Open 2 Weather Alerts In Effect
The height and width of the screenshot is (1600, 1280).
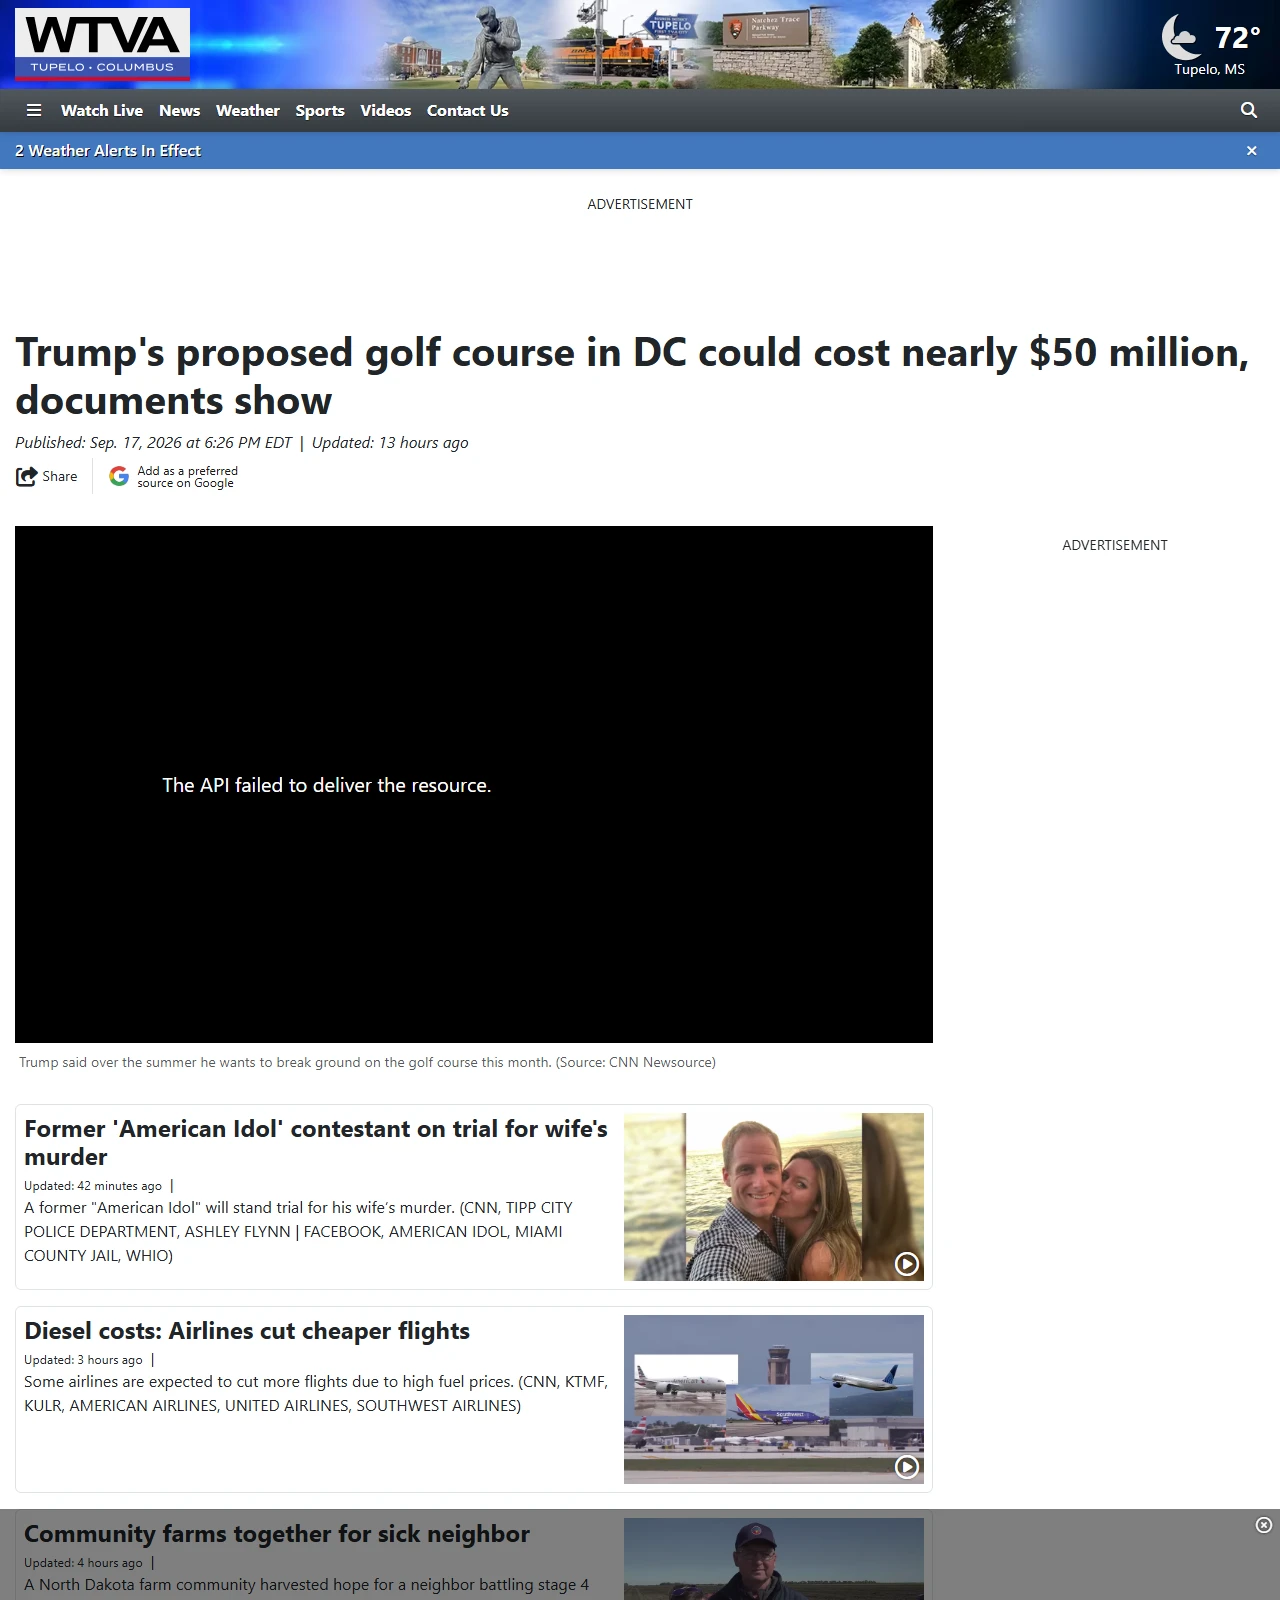tap(108, 151)
